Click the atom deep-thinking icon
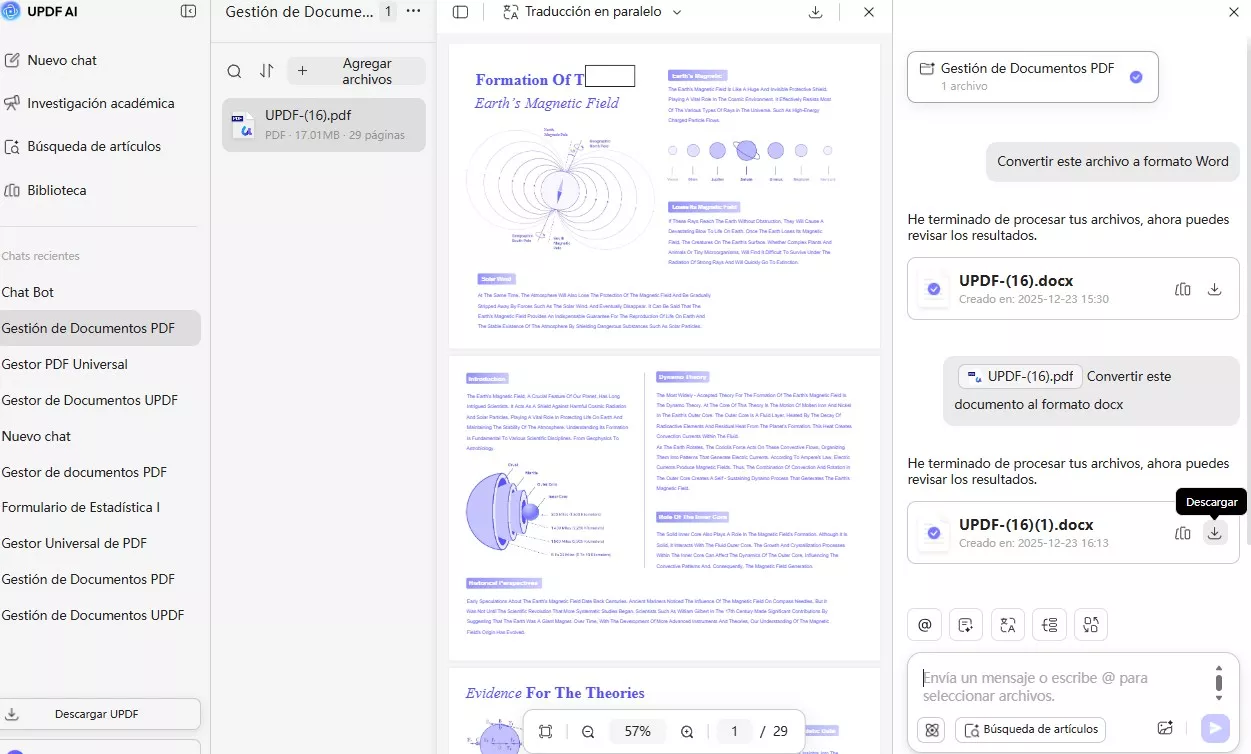The width and height of the screenshot is (1251, 754). (x=932, y=729)
